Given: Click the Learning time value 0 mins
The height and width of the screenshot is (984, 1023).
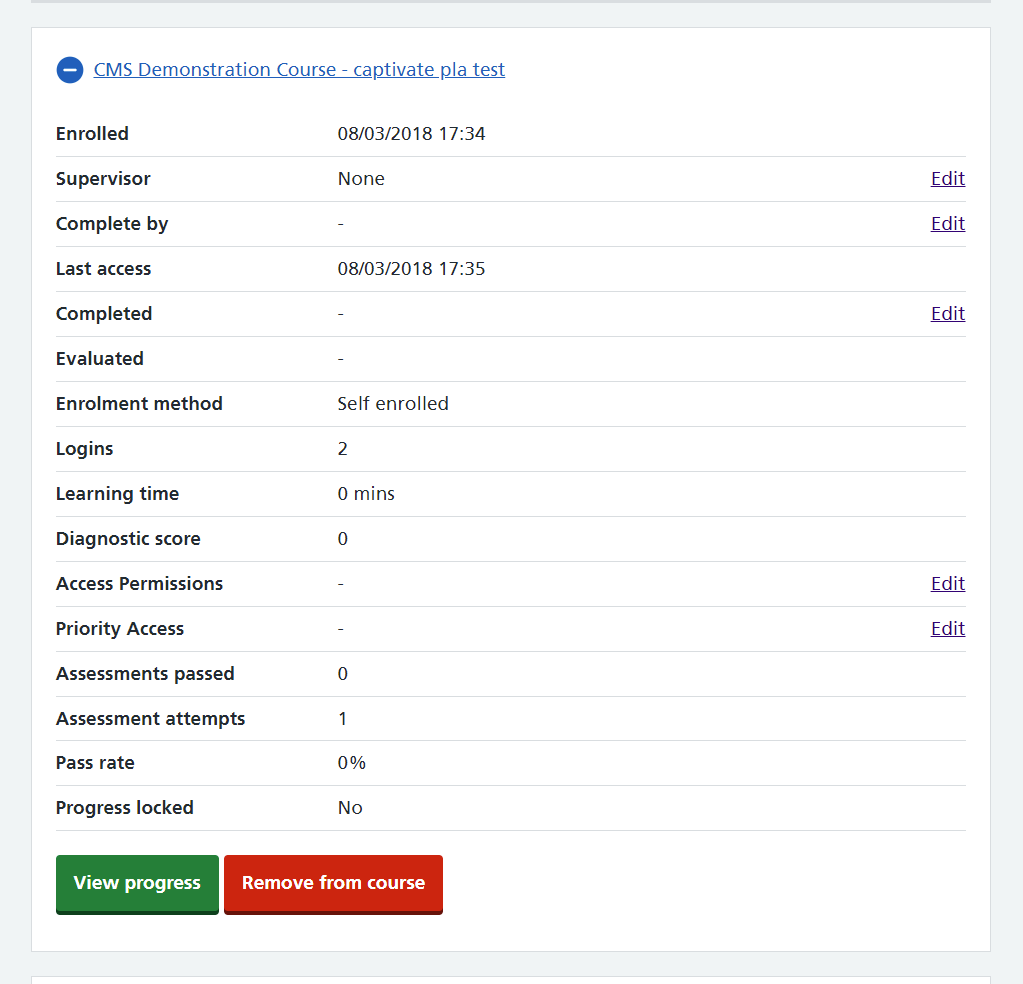Looking at the screenshot, I should point(366,494).
